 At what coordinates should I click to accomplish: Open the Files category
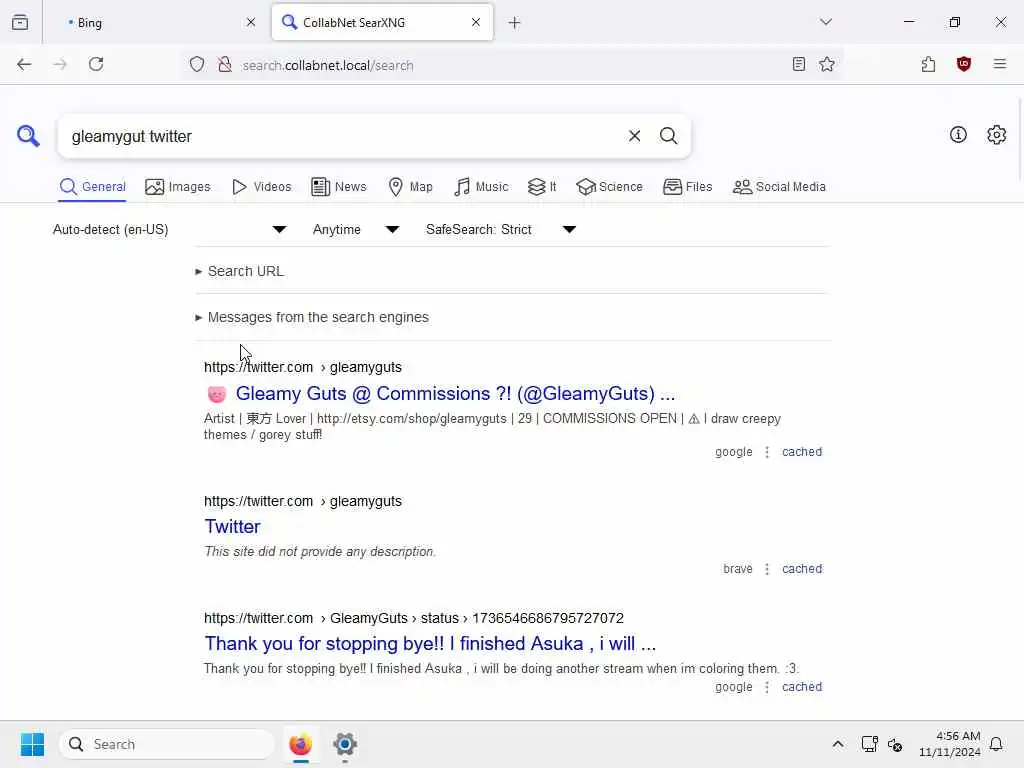(687, 187)
